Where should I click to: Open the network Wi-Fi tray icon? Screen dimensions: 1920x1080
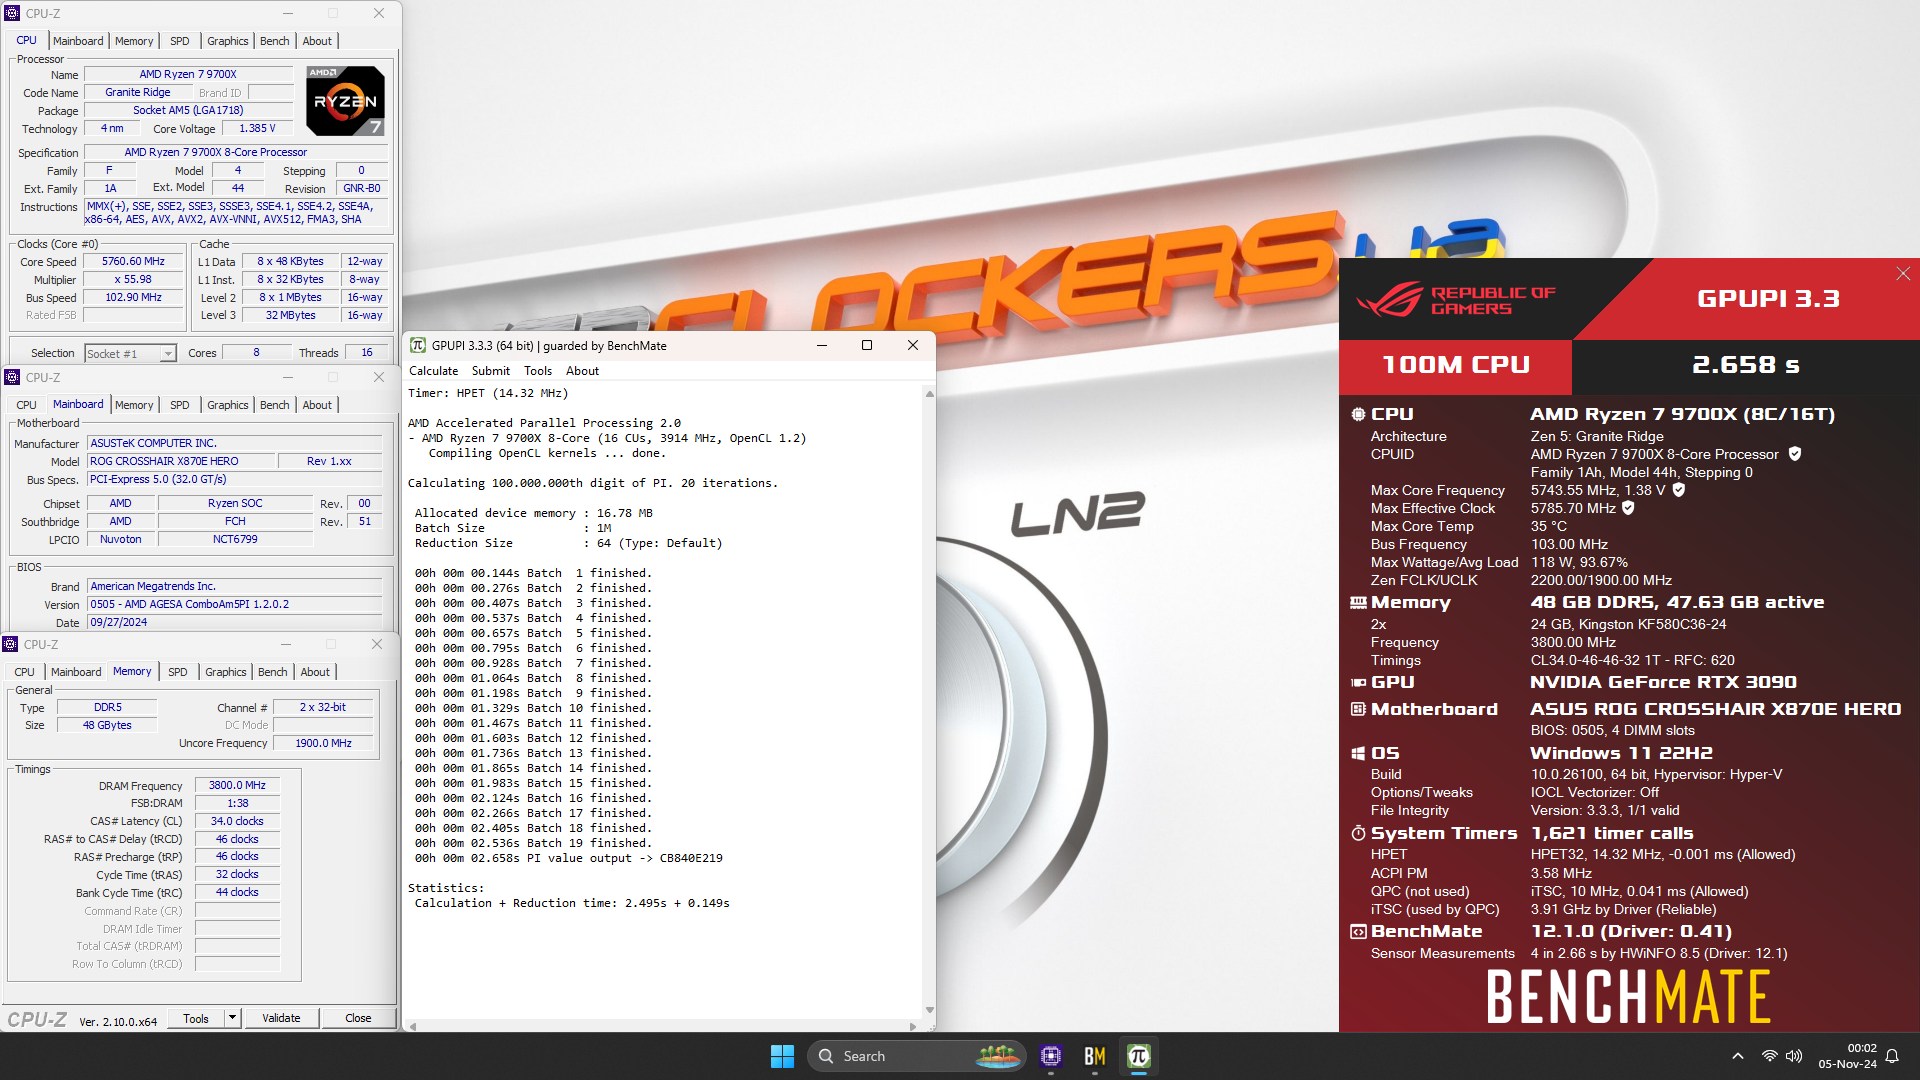(1769, 1056)
